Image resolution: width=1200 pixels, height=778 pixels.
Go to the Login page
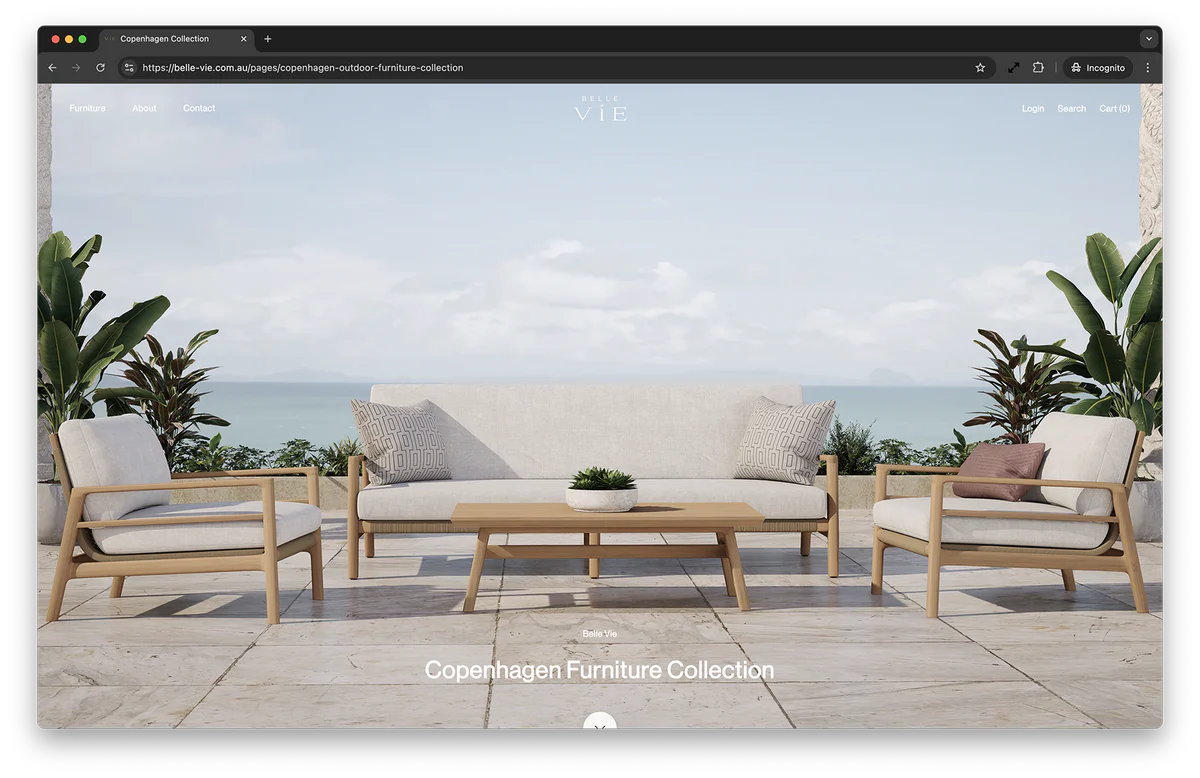click(x=1033, y=108)
